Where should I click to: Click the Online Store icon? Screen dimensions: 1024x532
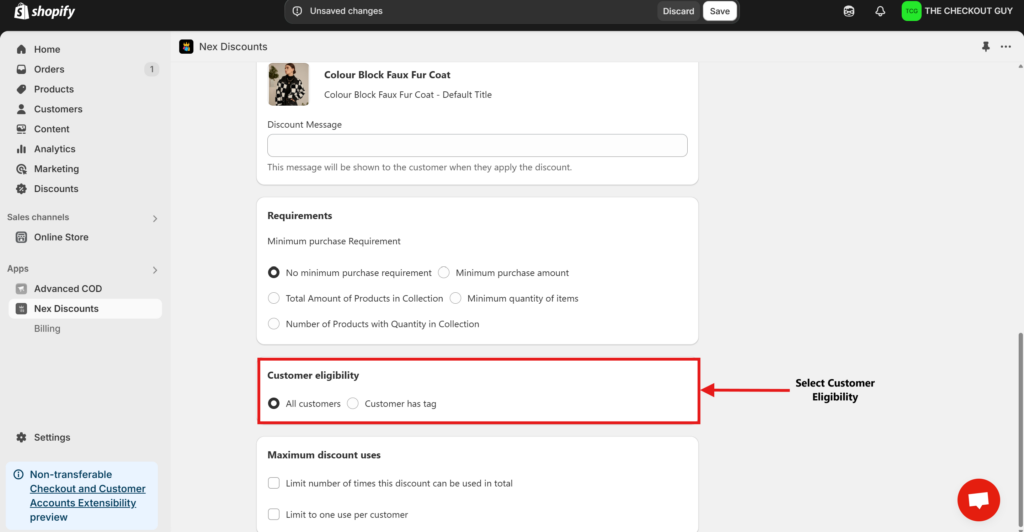tap(22, 237)
